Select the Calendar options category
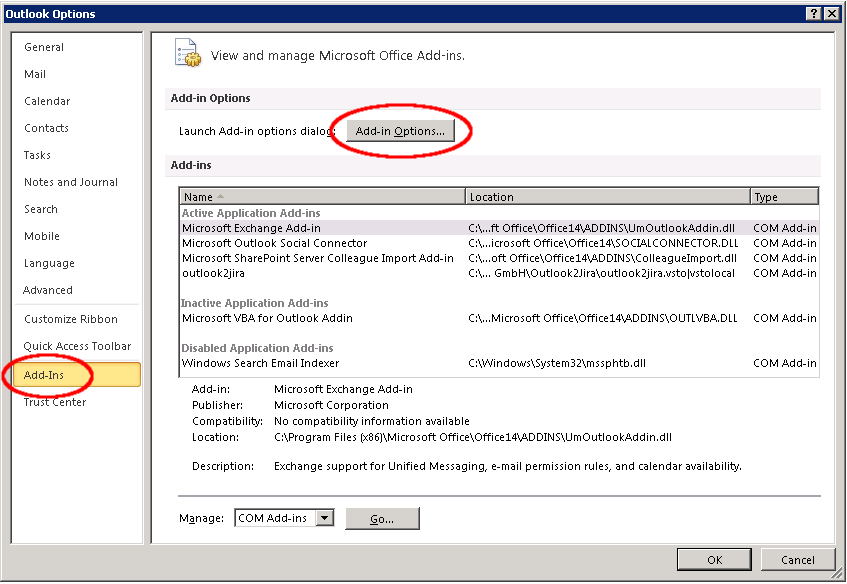 [47, 101]
